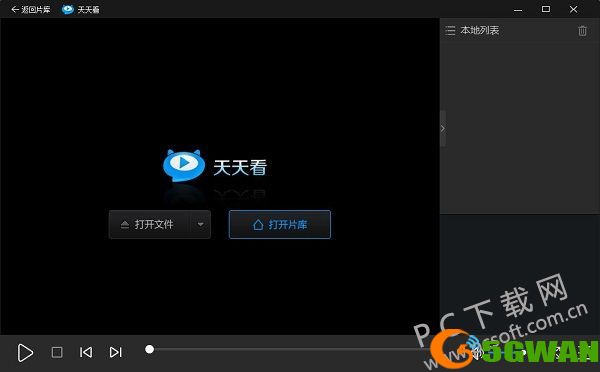Screen dimensions: 600x372
Task: Skip to the previous track
Action: [x=86, y=352]
